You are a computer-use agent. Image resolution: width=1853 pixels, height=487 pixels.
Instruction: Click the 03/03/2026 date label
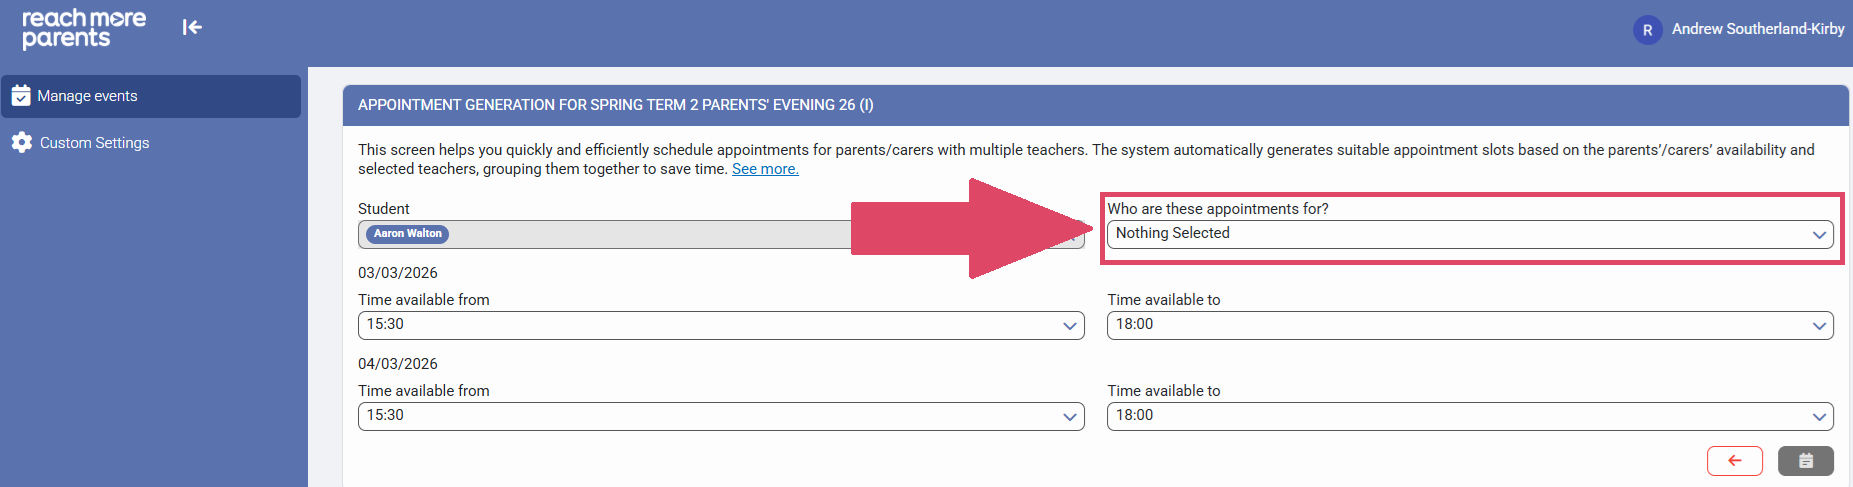tap(398, 273)
